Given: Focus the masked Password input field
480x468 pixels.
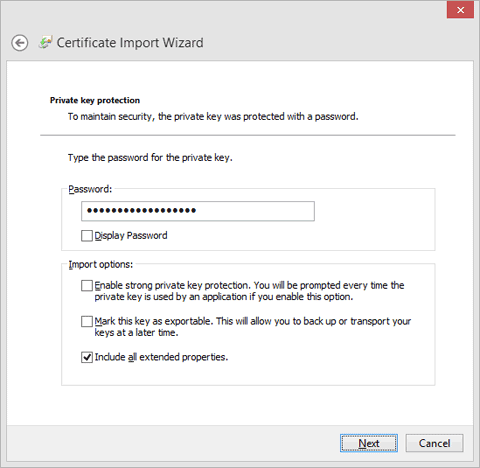Looking at the screenshot, I should (198, 211).
